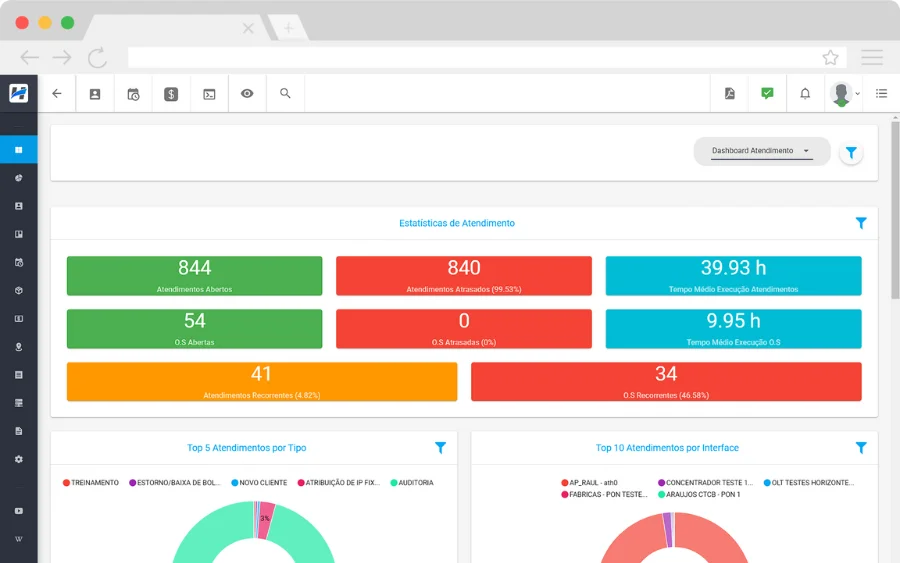
Task: Select the active dashboard item in sidebar
Action: [x=18, y=150]
